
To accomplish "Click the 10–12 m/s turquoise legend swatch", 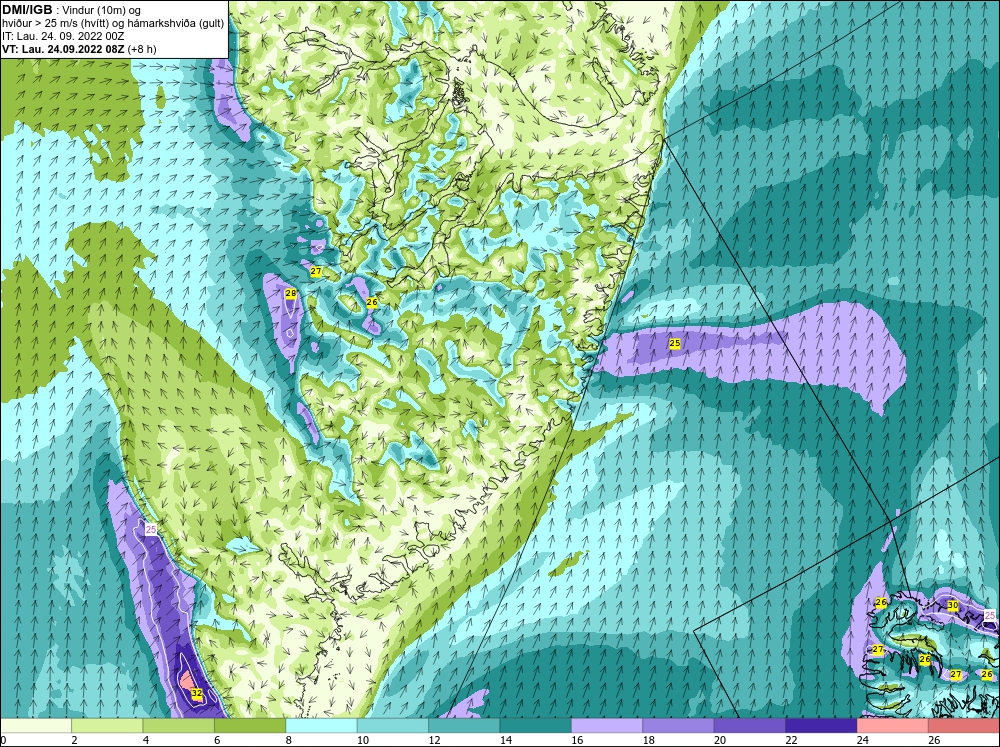I will coord(393,726).
